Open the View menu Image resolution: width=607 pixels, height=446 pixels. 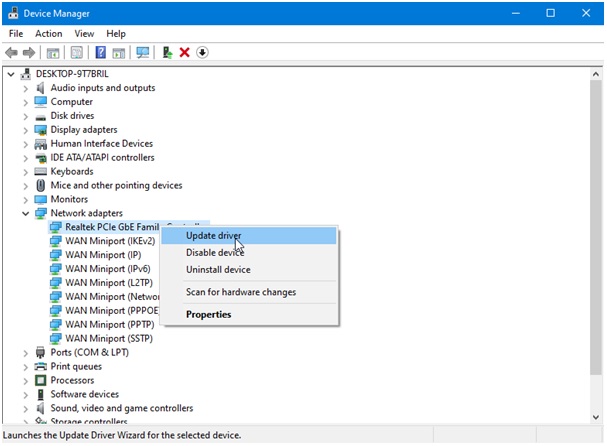click(84, 34)
